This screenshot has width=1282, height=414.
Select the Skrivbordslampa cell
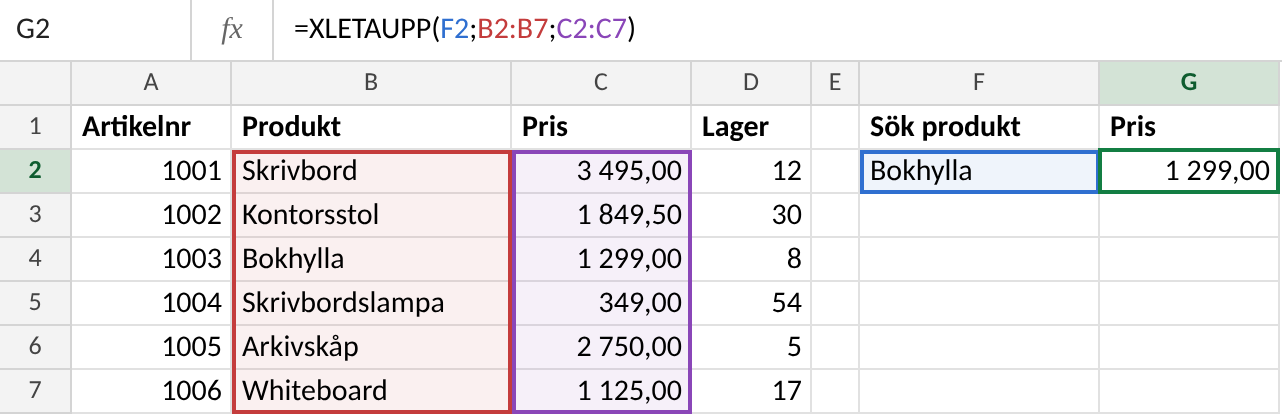(x=371, y=302)
